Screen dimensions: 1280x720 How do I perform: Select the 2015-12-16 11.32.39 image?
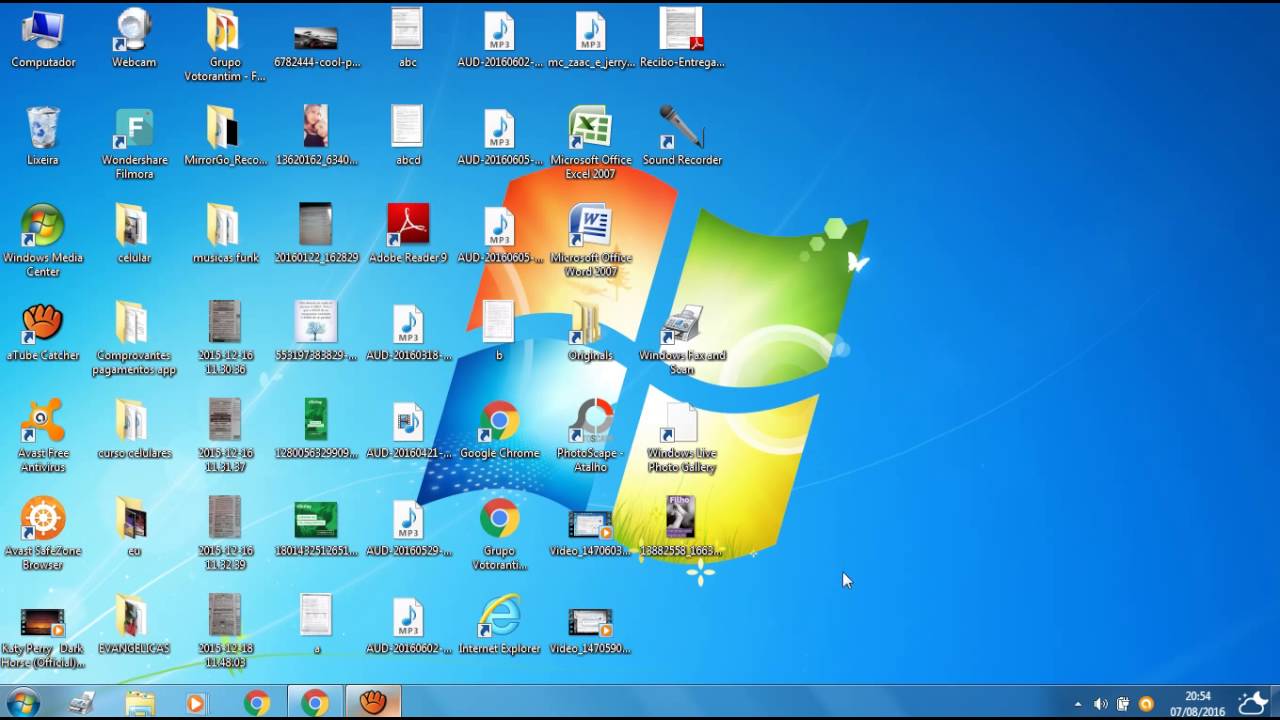[225, 534]
